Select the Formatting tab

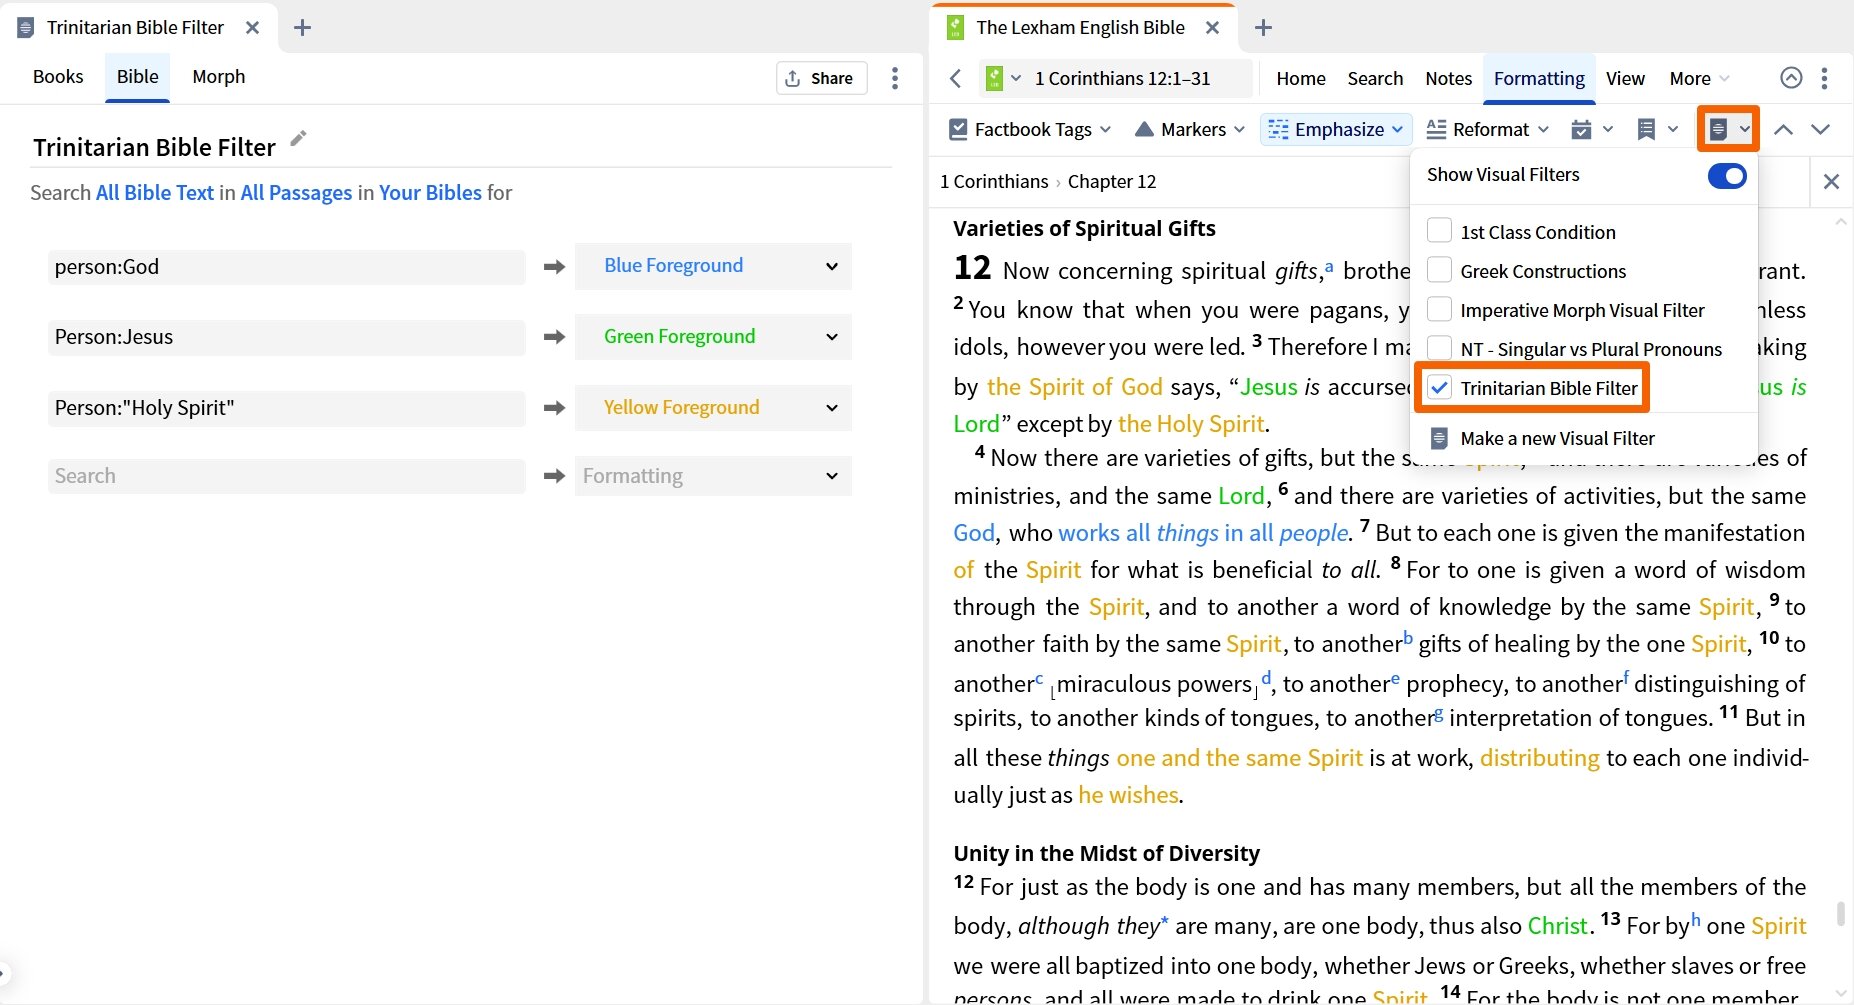[1539, 78]
